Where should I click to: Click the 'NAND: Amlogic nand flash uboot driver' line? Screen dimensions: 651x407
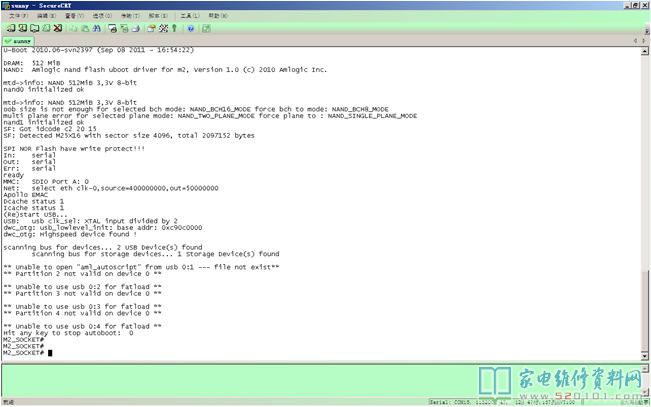coord(165,70)
